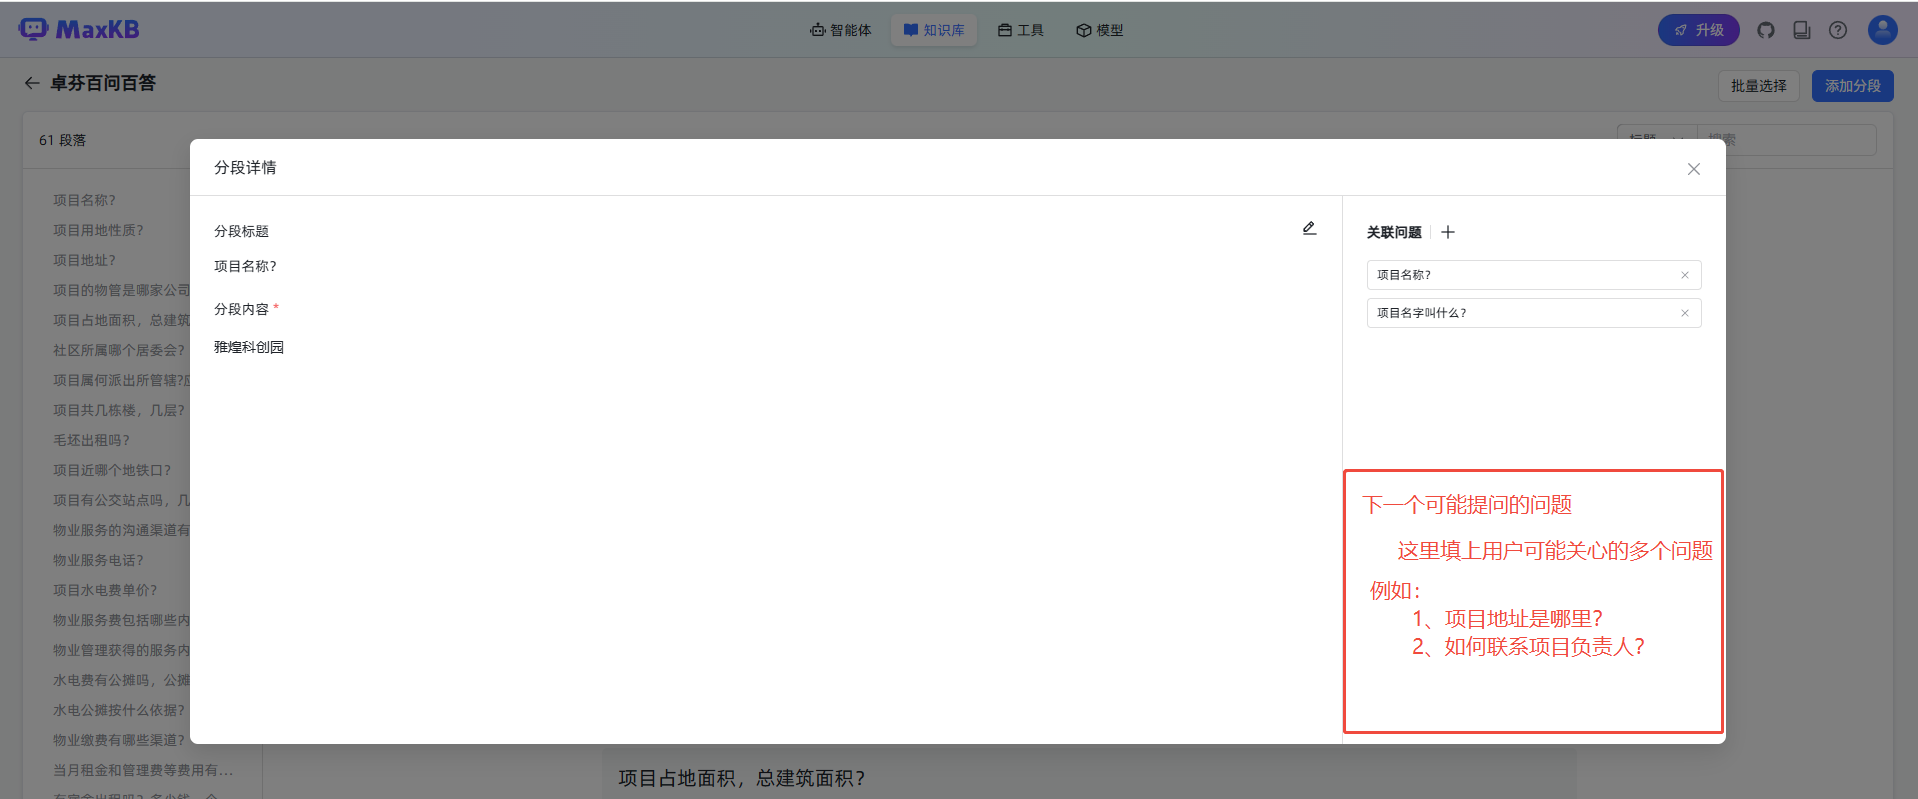Click the edit pencil icon for segment title
Screen dimensions: 1918x799
(1309, 229)
